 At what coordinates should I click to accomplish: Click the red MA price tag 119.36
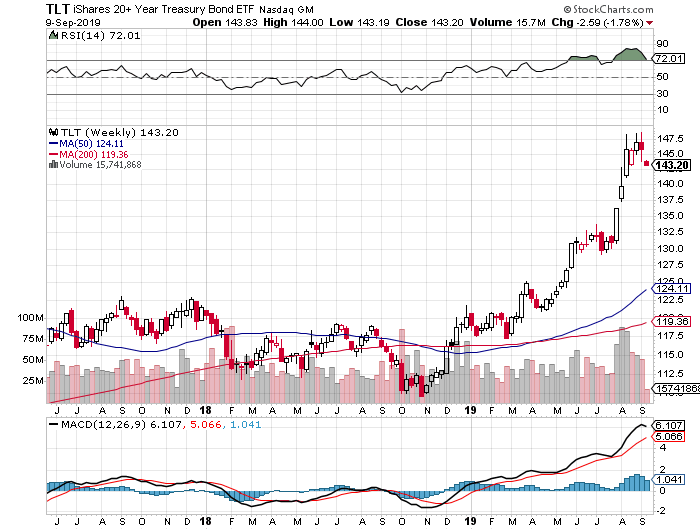click(672, 321)
